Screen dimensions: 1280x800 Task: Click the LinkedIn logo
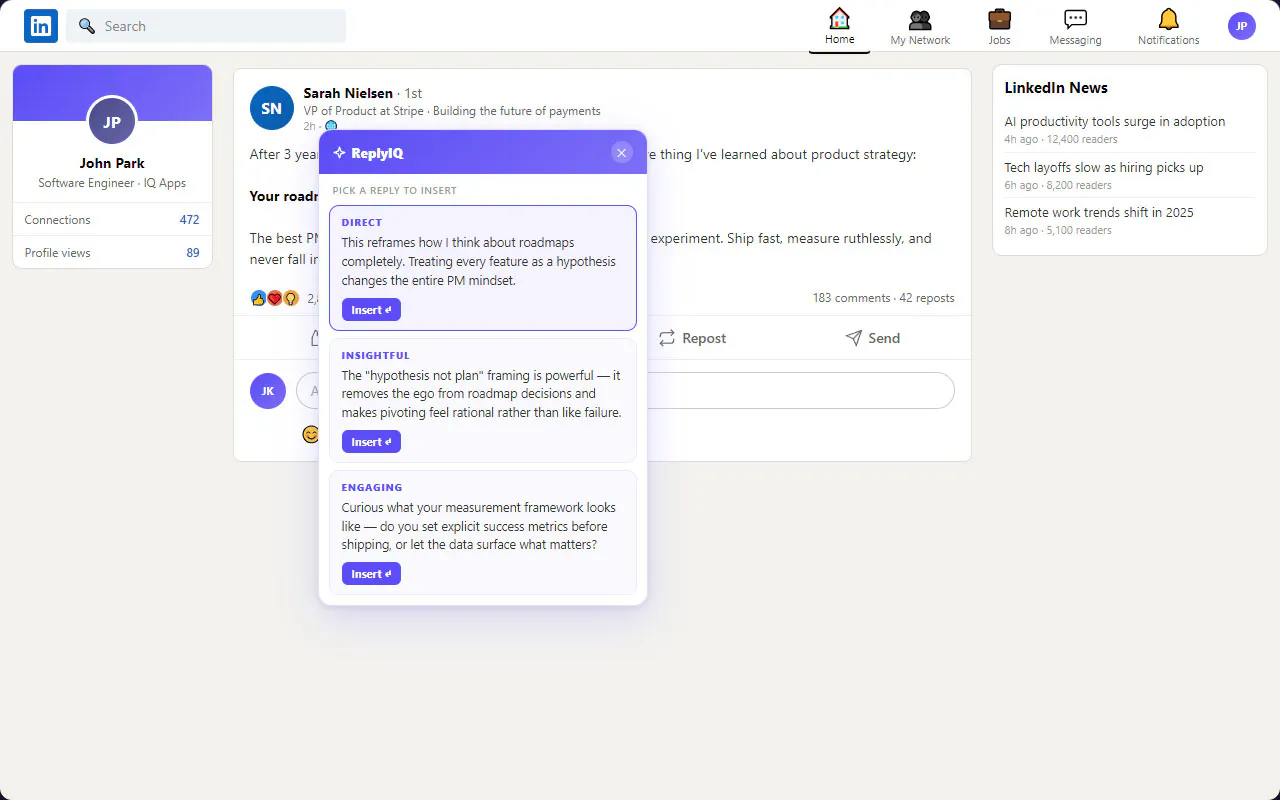[41, 26]
